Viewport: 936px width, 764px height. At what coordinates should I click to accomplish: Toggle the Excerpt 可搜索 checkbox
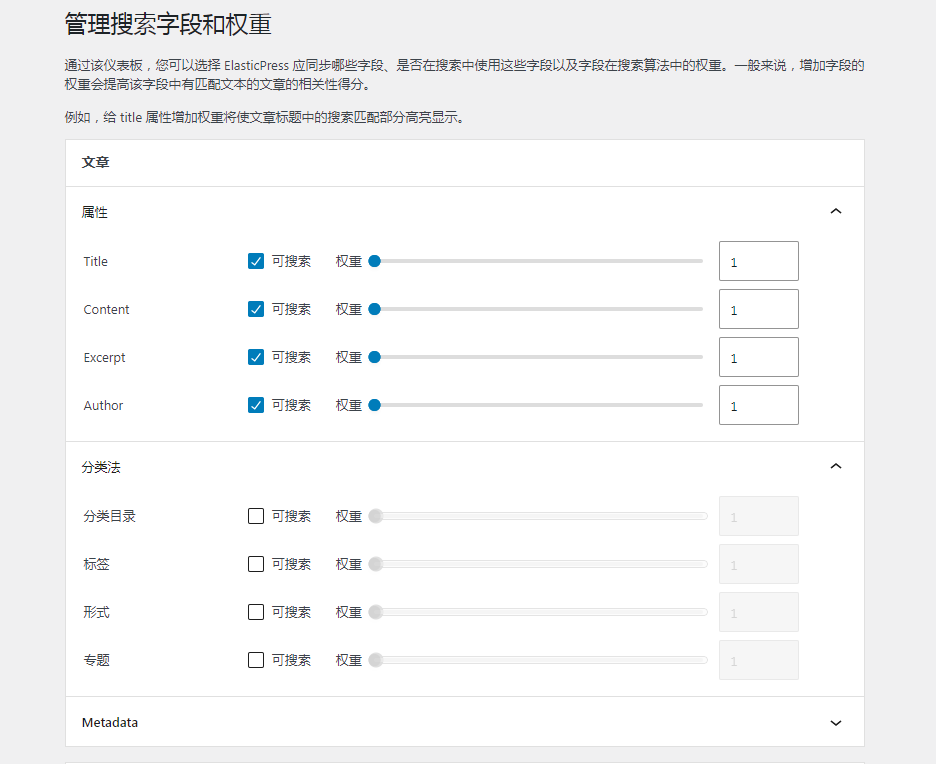pyautogui.click(x=256, y=357)
